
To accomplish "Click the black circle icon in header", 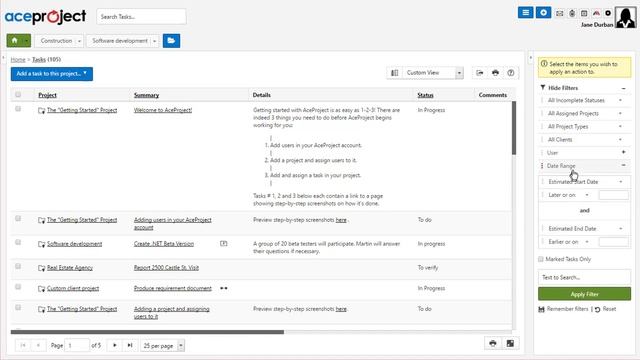I will click(608, 13).
